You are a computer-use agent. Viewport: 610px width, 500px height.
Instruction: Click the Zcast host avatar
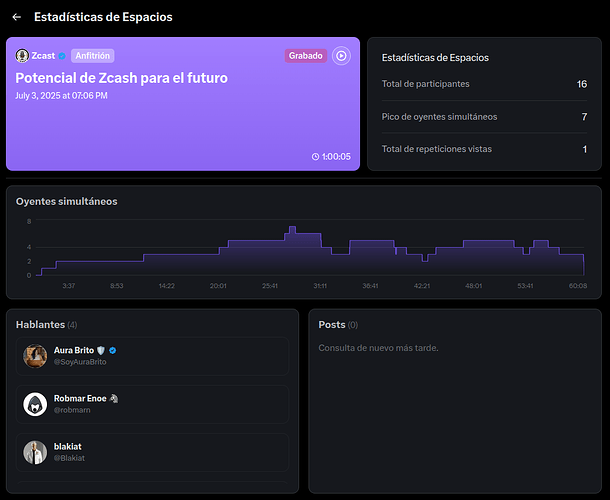pyautogui.click(x=22, y=56)
